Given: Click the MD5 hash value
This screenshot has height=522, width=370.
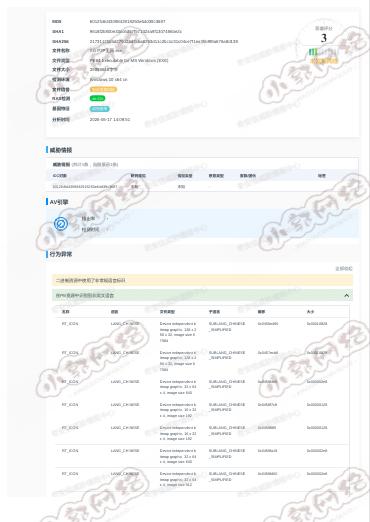Looking at the screenshot, I should (127, 21).
